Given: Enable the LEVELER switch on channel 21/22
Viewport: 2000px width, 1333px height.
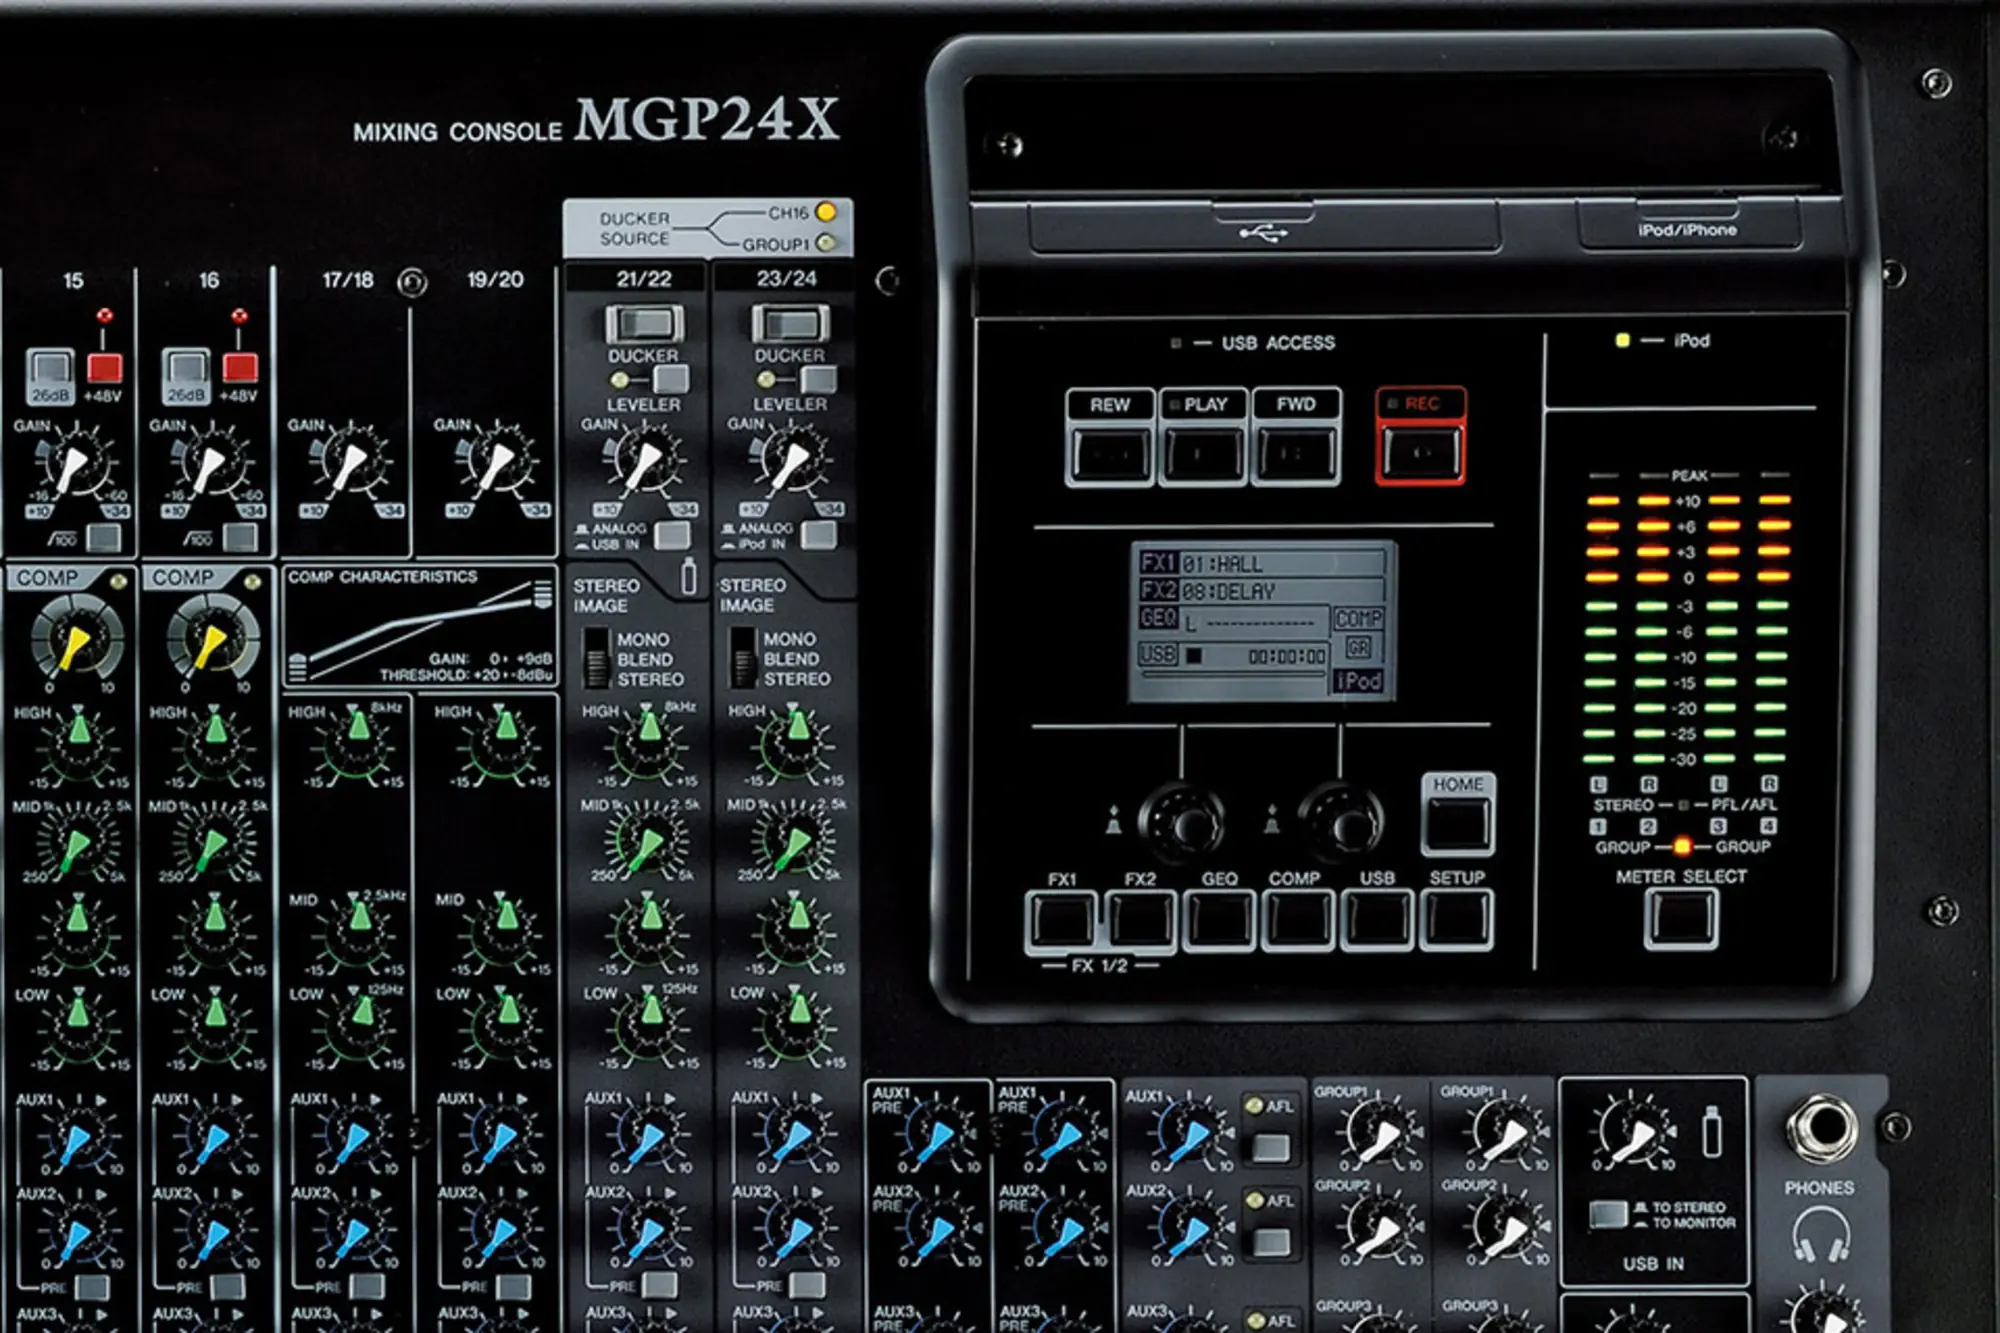Looking at the screenshot, I should (x=671, y=379).
